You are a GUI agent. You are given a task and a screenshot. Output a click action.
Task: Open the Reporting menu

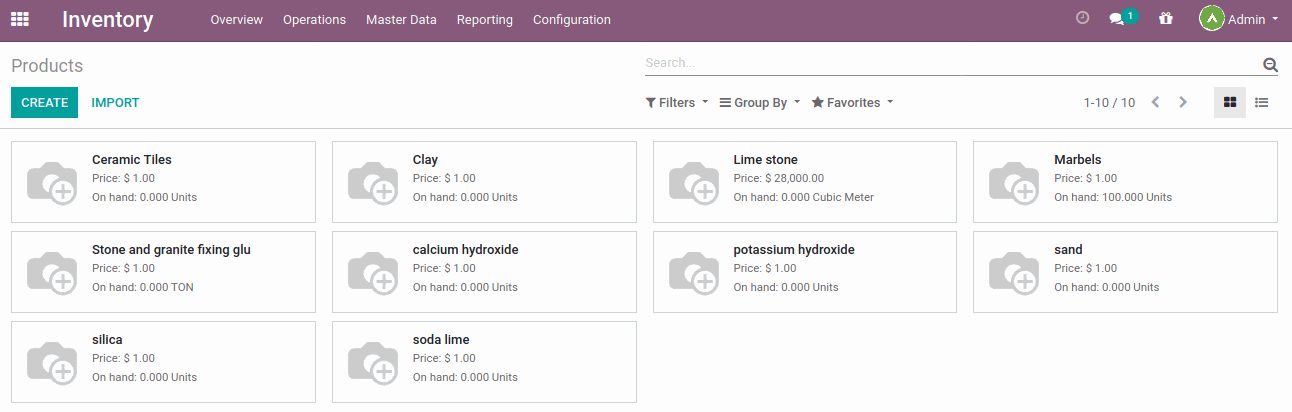coord(484,20)
